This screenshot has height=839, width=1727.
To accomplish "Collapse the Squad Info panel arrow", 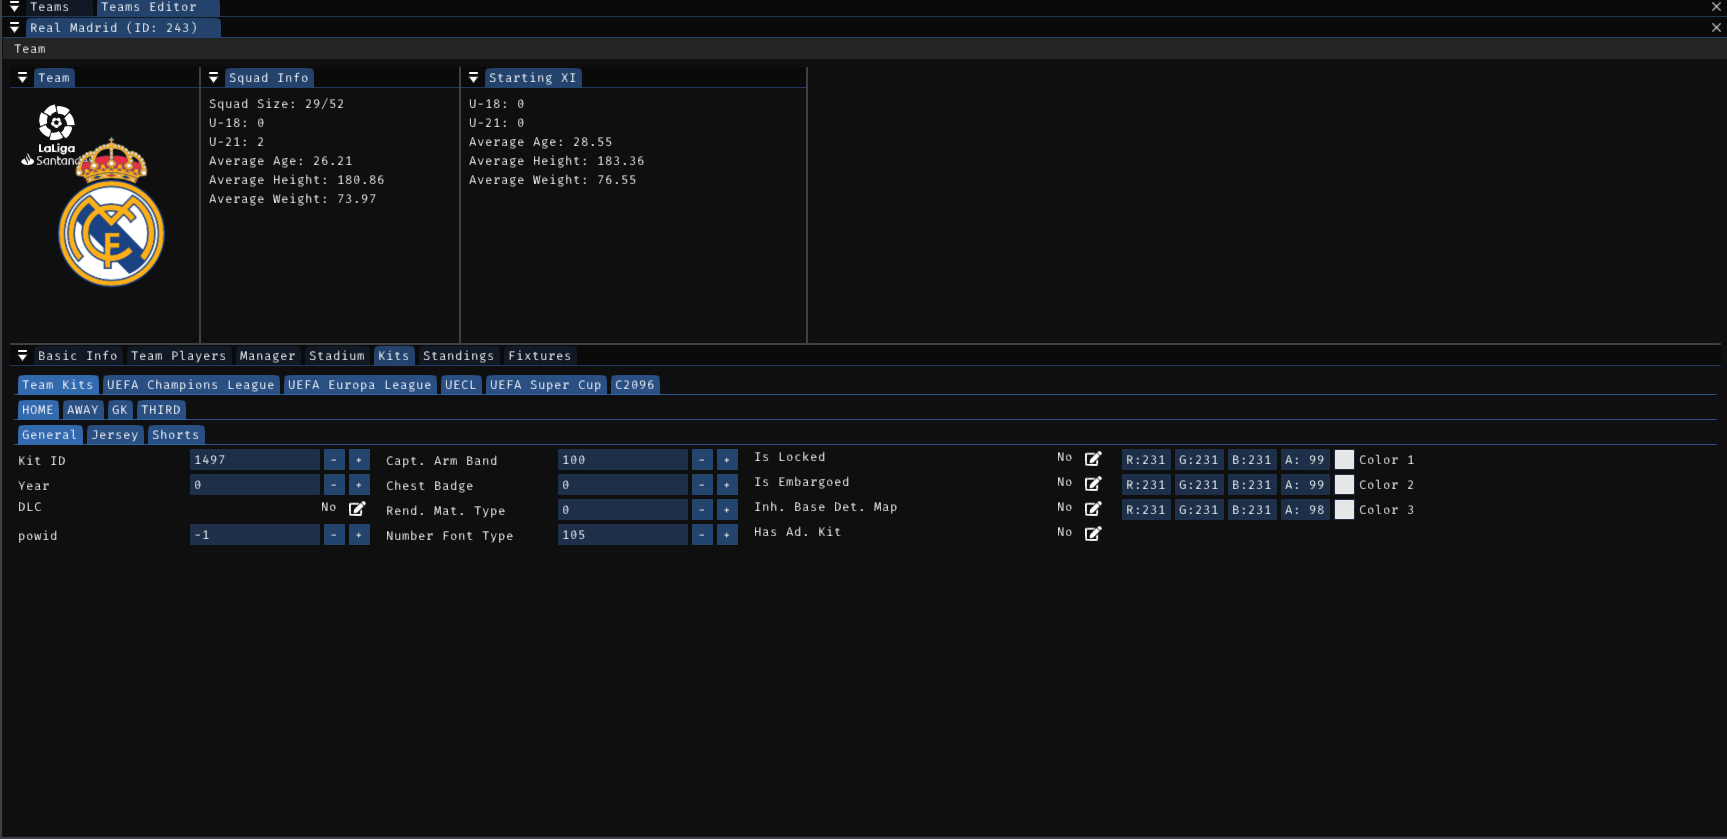I will (x=213, y=78).
